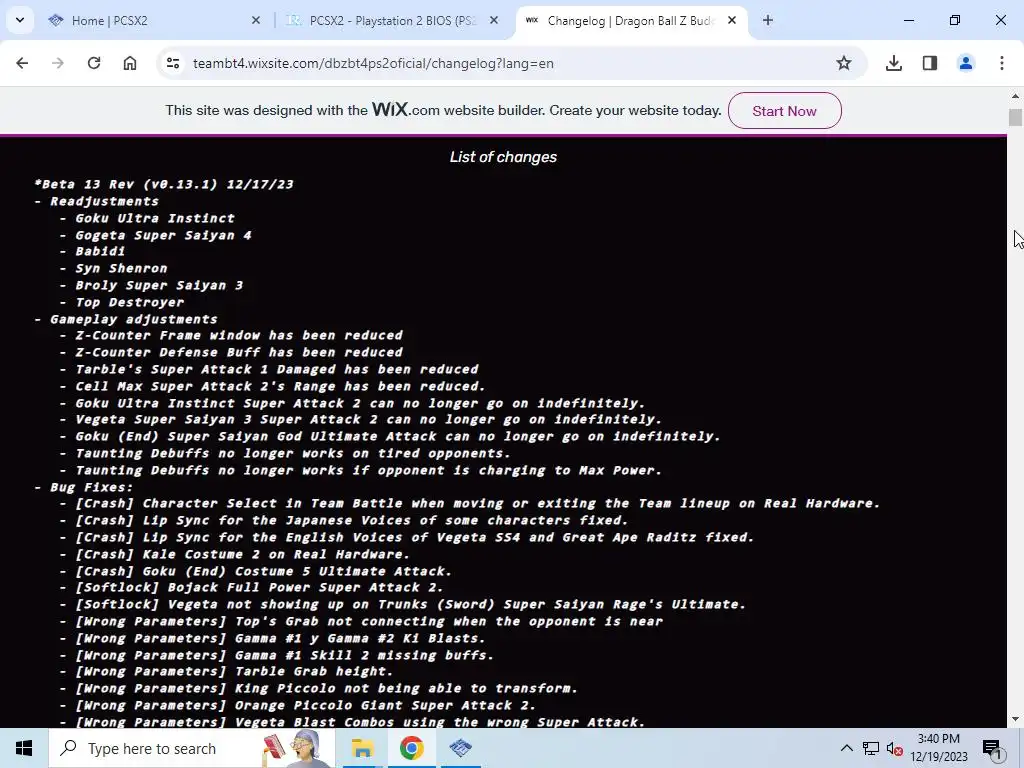Image resolution: width=1024 pixels, height=768 pixels.
Task: Open the notification center icon
Action: coord(991,748)
